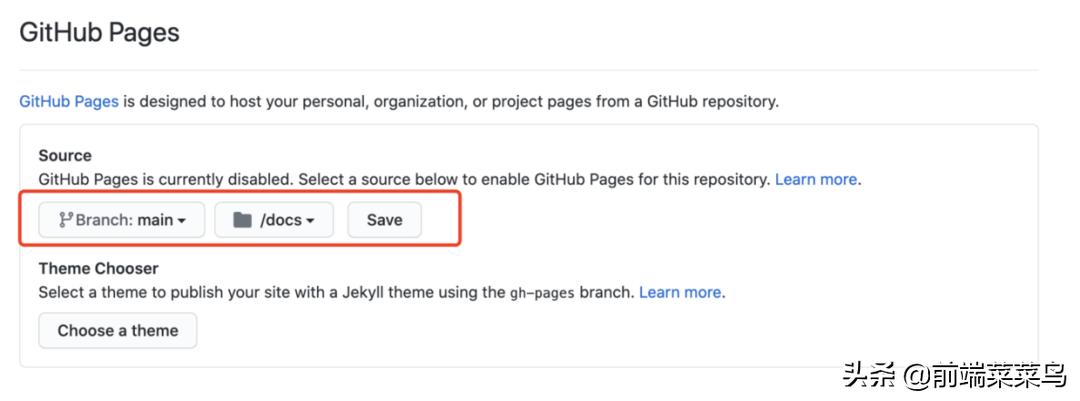Screen dimensions: 1080x401
Task: Follow the blue GitHub Pages link
Action: click(69, 101)
